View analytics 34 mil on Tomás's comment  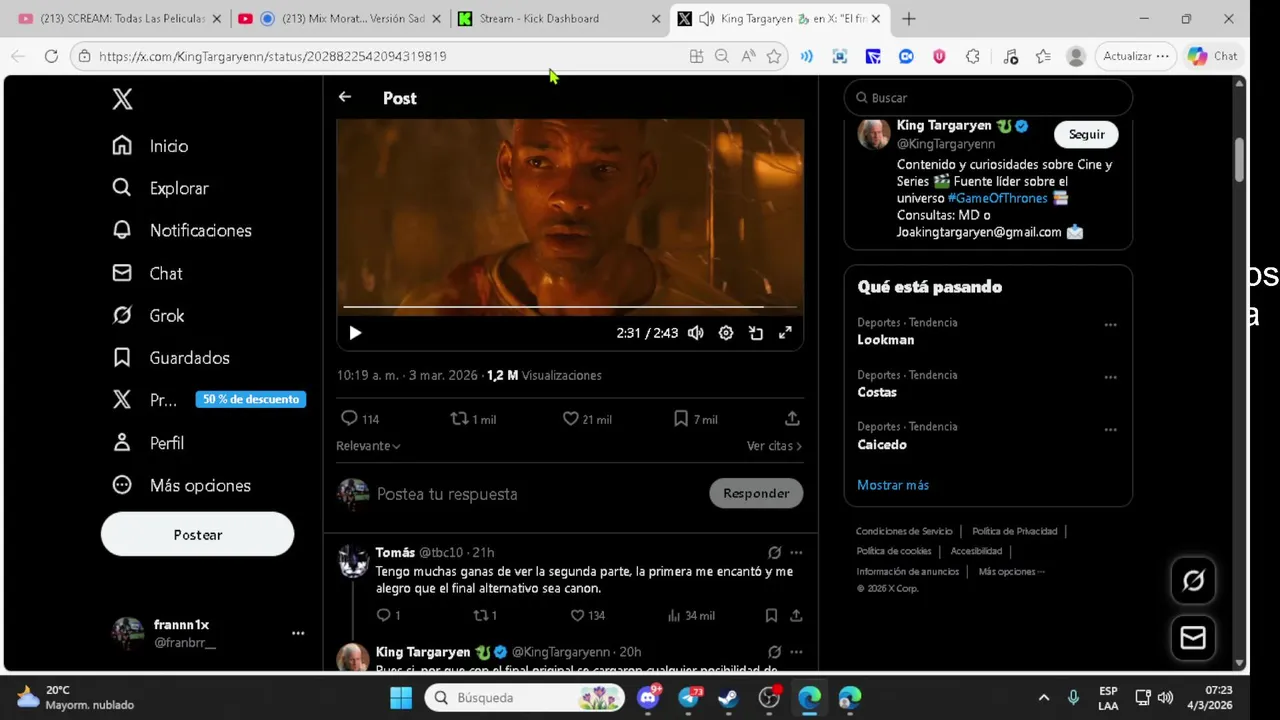click(690, 615)
